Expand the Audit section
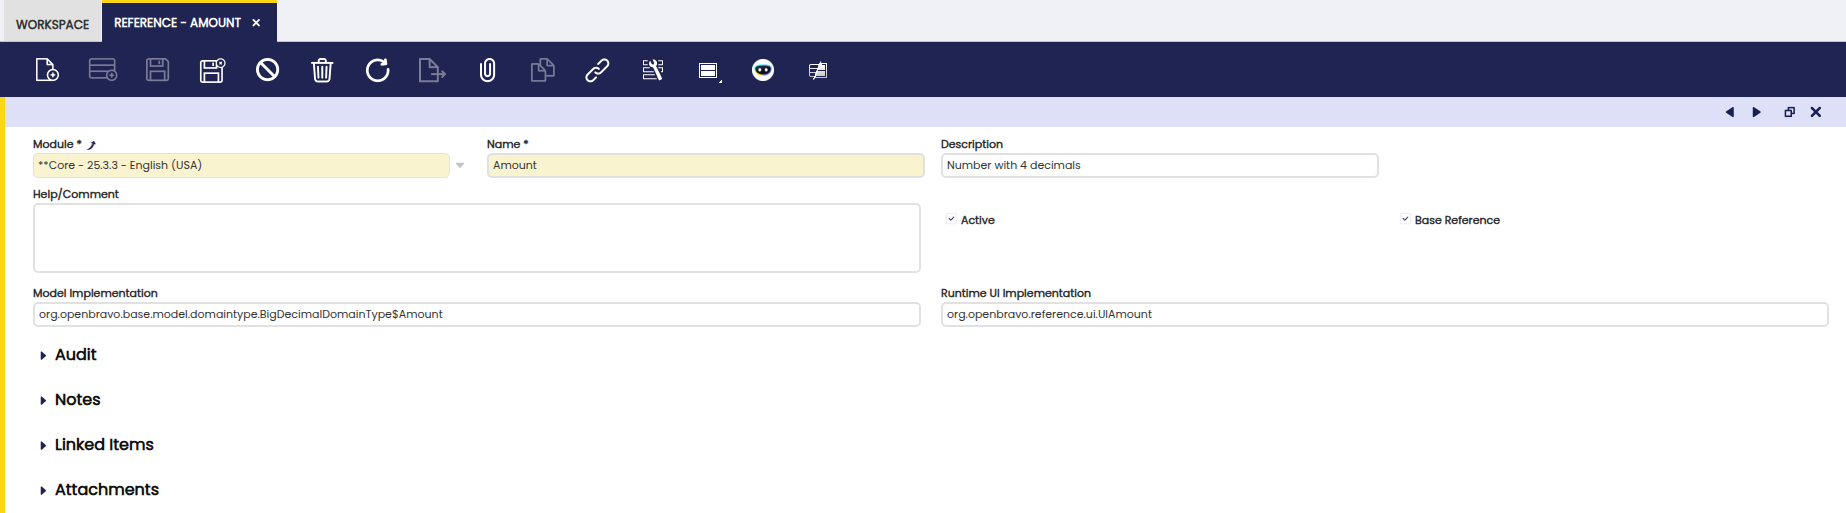The height and width of the screenshot is (513, 1846). tap(75, 355)
